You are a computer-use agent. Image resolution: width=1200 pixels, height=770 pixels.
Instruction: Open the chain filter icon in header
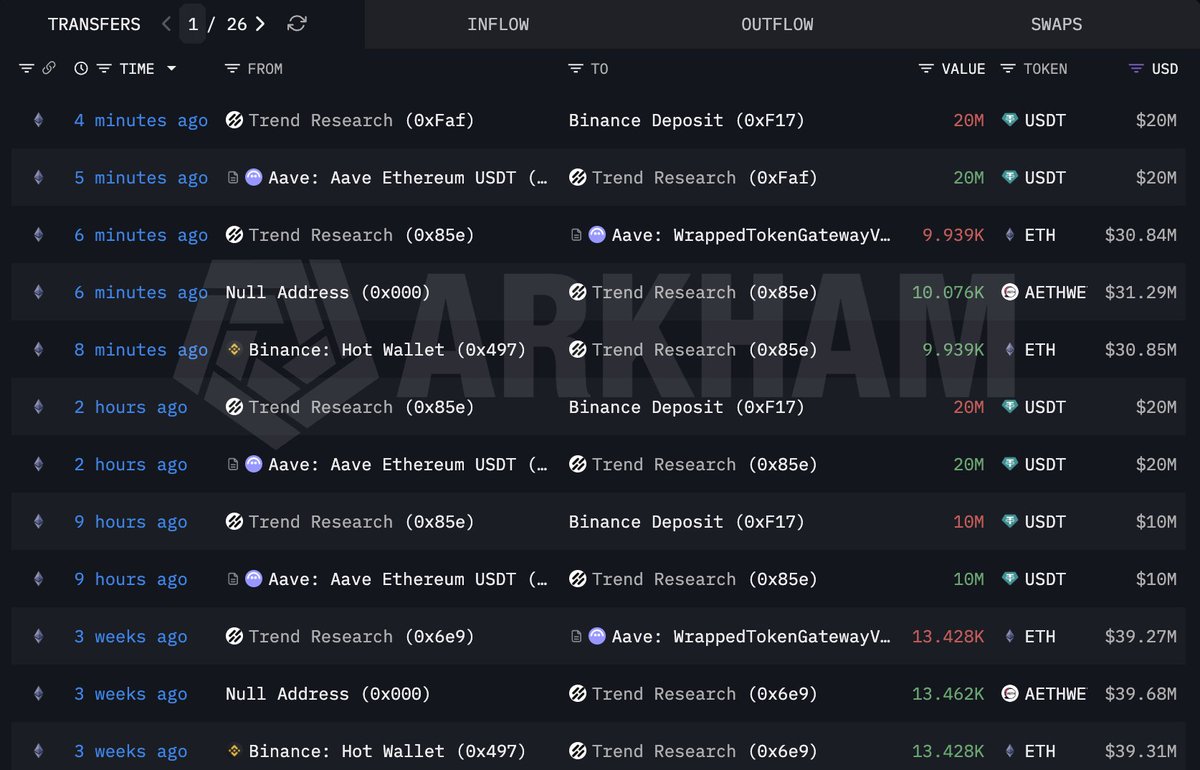pyautogui.click(x=27, y=68)
